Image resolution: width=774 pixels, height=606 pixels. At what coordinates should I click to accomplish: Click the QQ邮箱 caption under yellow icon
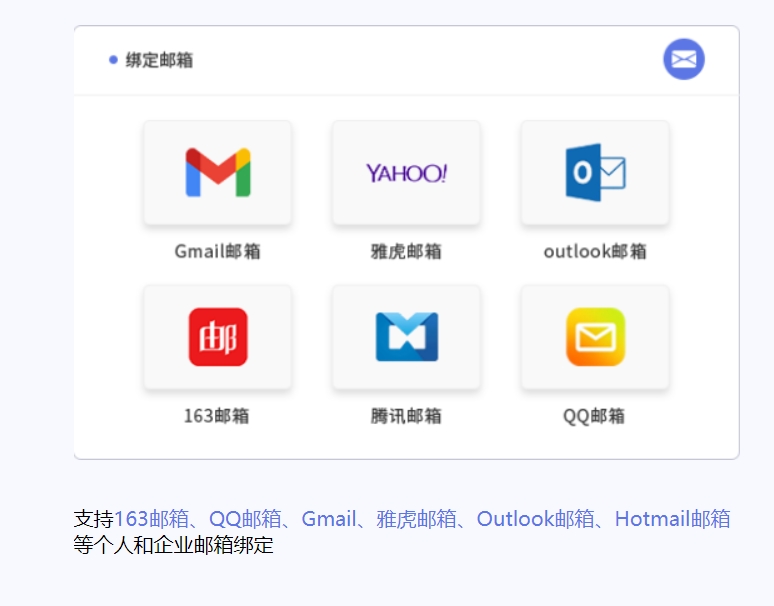(x=594, y=416)
